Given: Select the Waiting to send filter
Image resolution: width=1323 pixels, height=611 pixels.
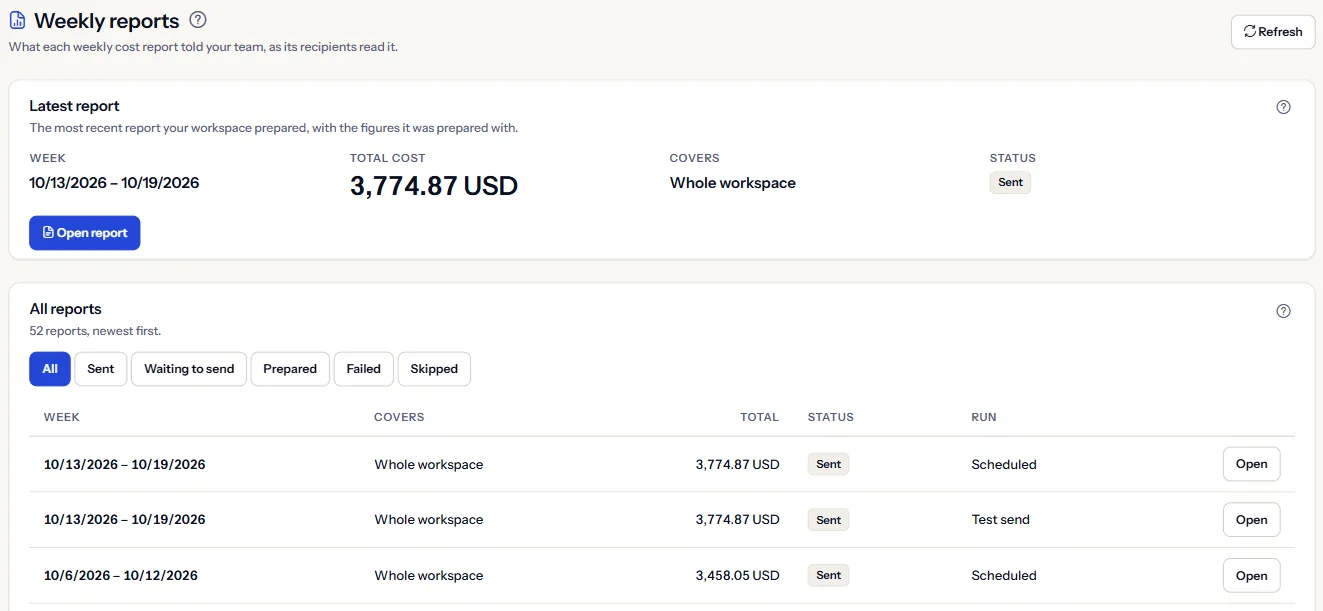Looking at the screenshot, I should point(189,369).
